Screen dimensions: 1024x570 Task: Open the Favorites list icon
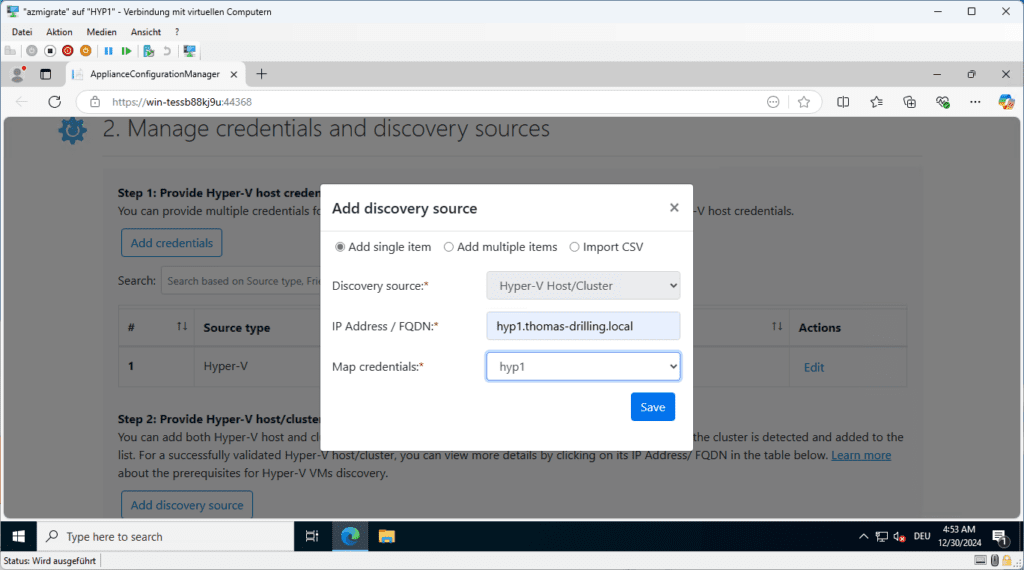click(x=876, y=102)
